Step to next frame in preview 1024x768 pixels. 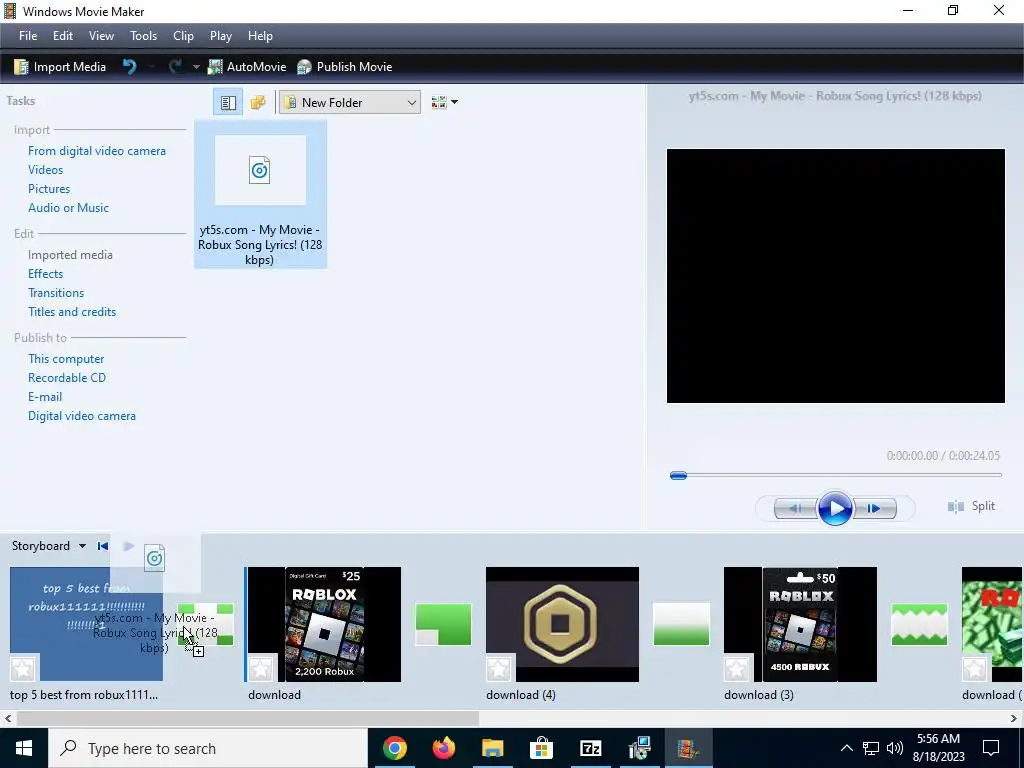point(874,508)
